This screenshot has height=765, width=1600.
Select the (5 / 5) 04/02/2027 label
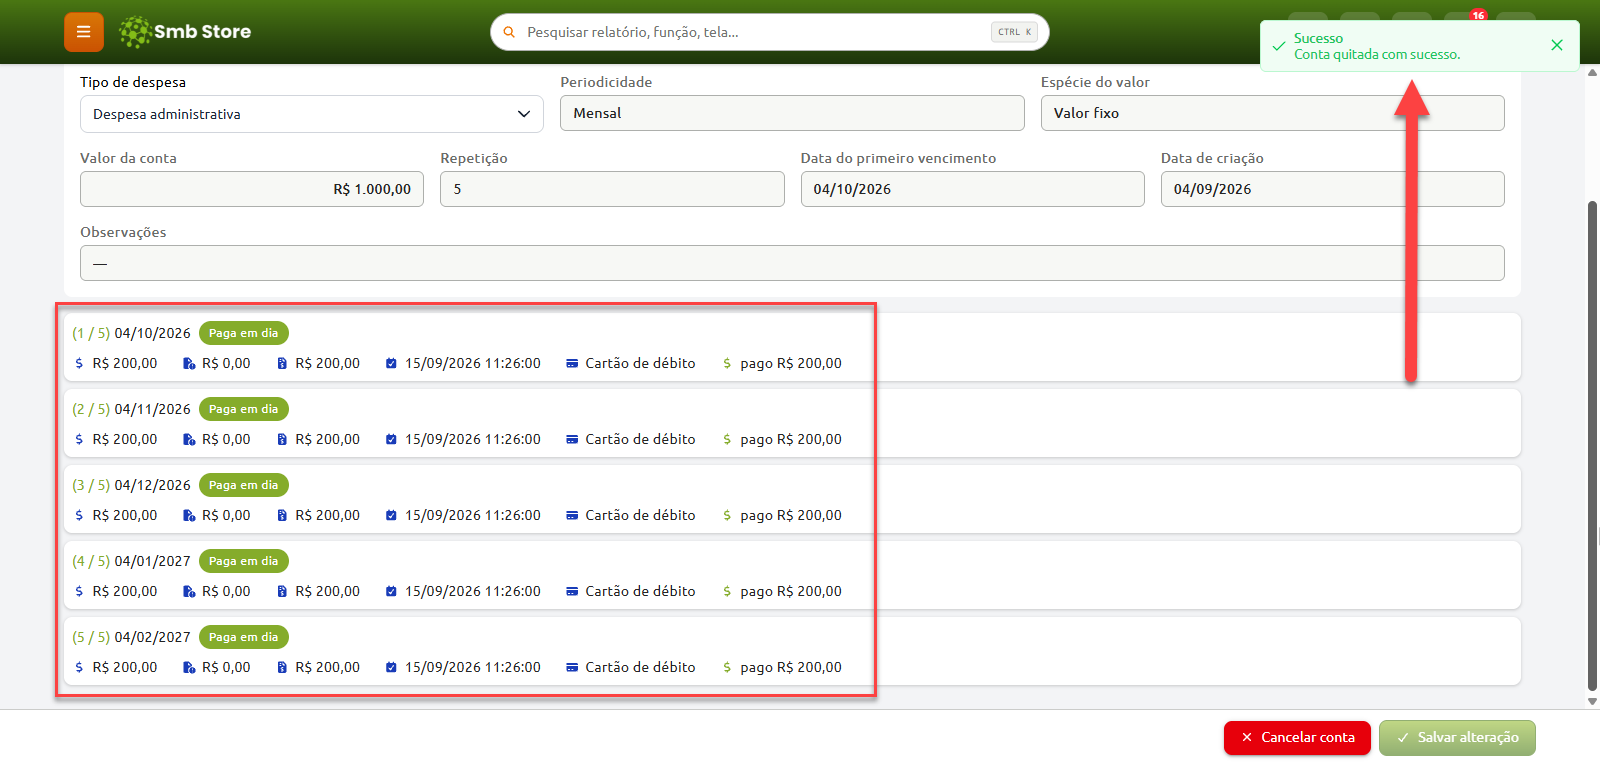(131, 637)
